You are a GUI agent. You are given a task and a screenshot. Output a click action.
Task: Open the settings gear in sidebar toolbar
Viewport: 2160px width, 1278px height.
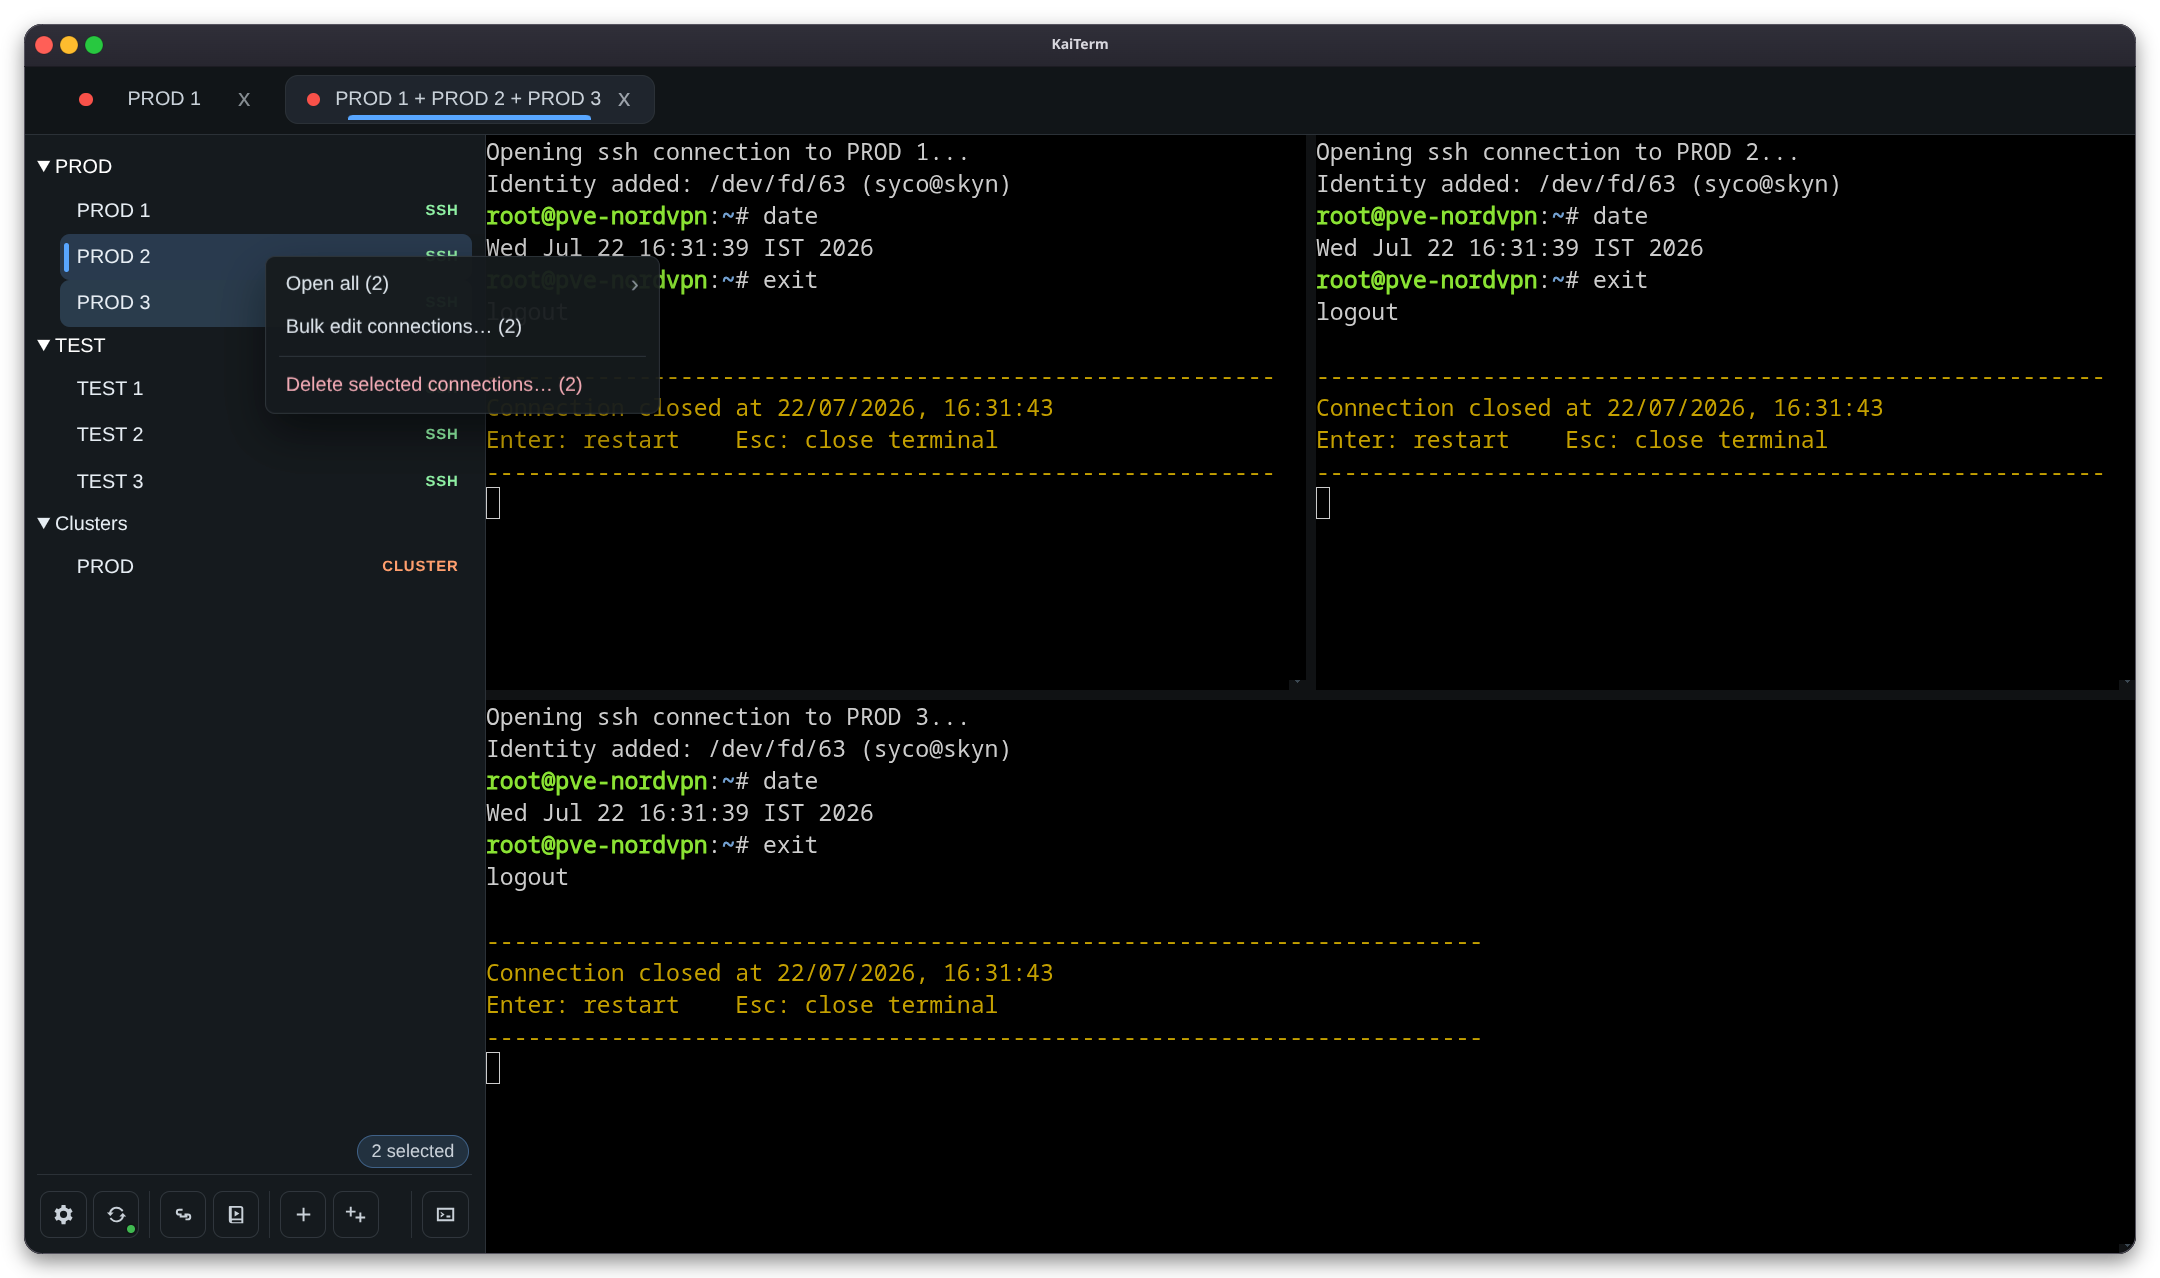click(x=63, y=1214)
